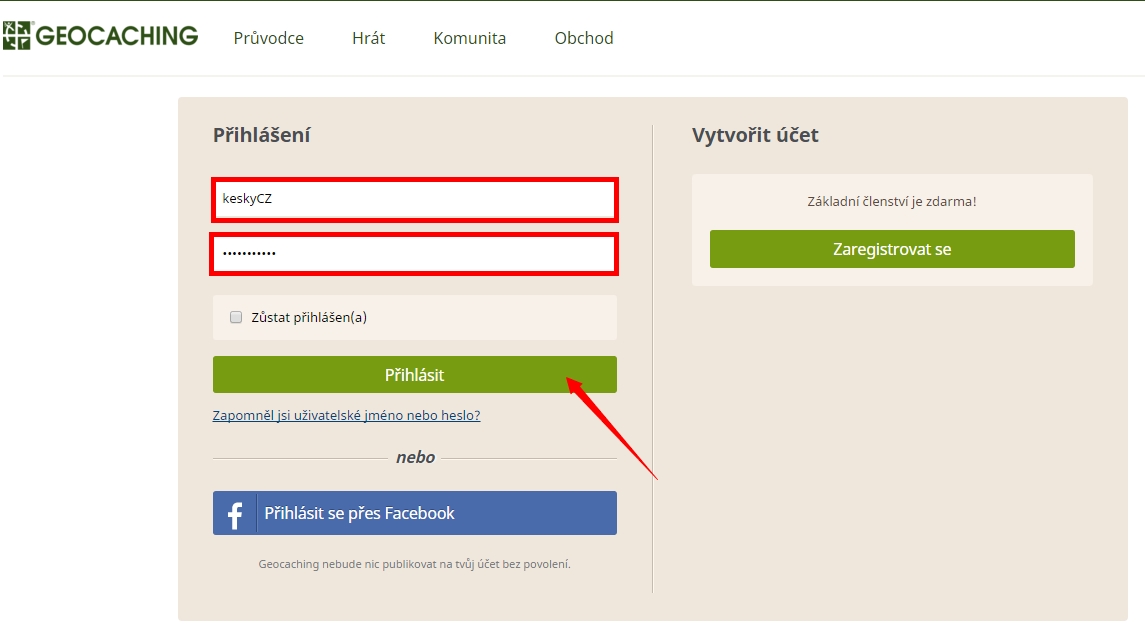
Task: Click the Geocaching logo
Action: [x=100, y=36]
